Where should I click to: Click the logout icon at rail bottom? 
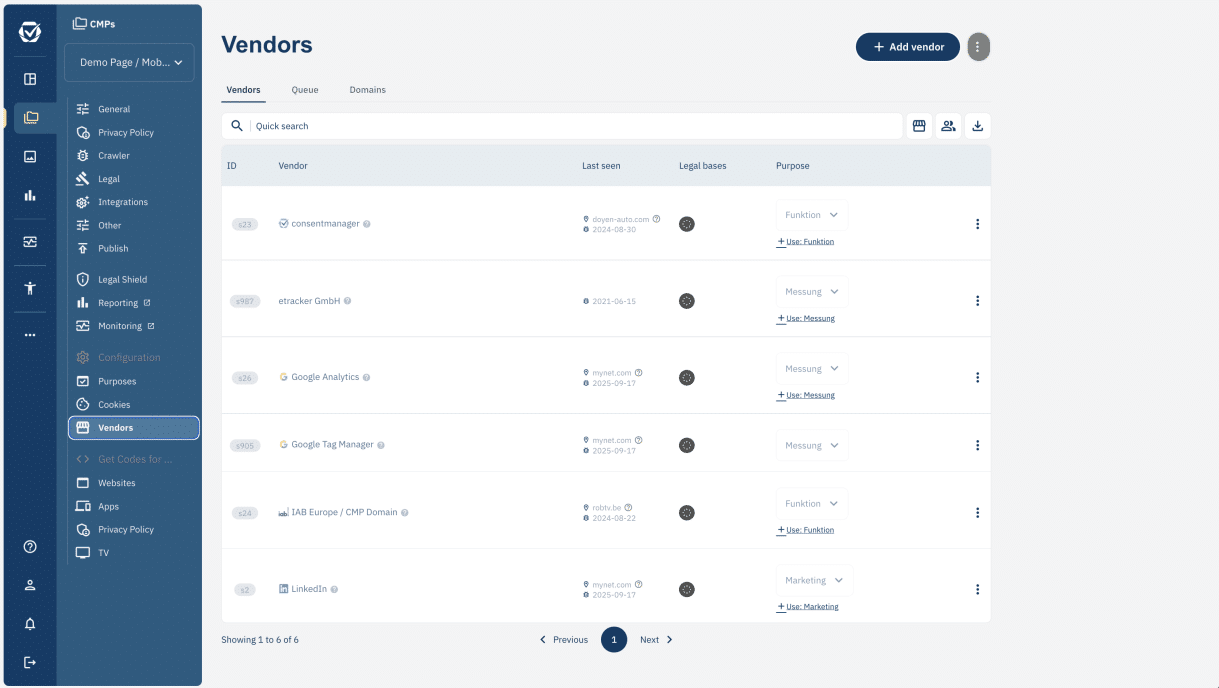pyautogui.click(x=30, y=662)
